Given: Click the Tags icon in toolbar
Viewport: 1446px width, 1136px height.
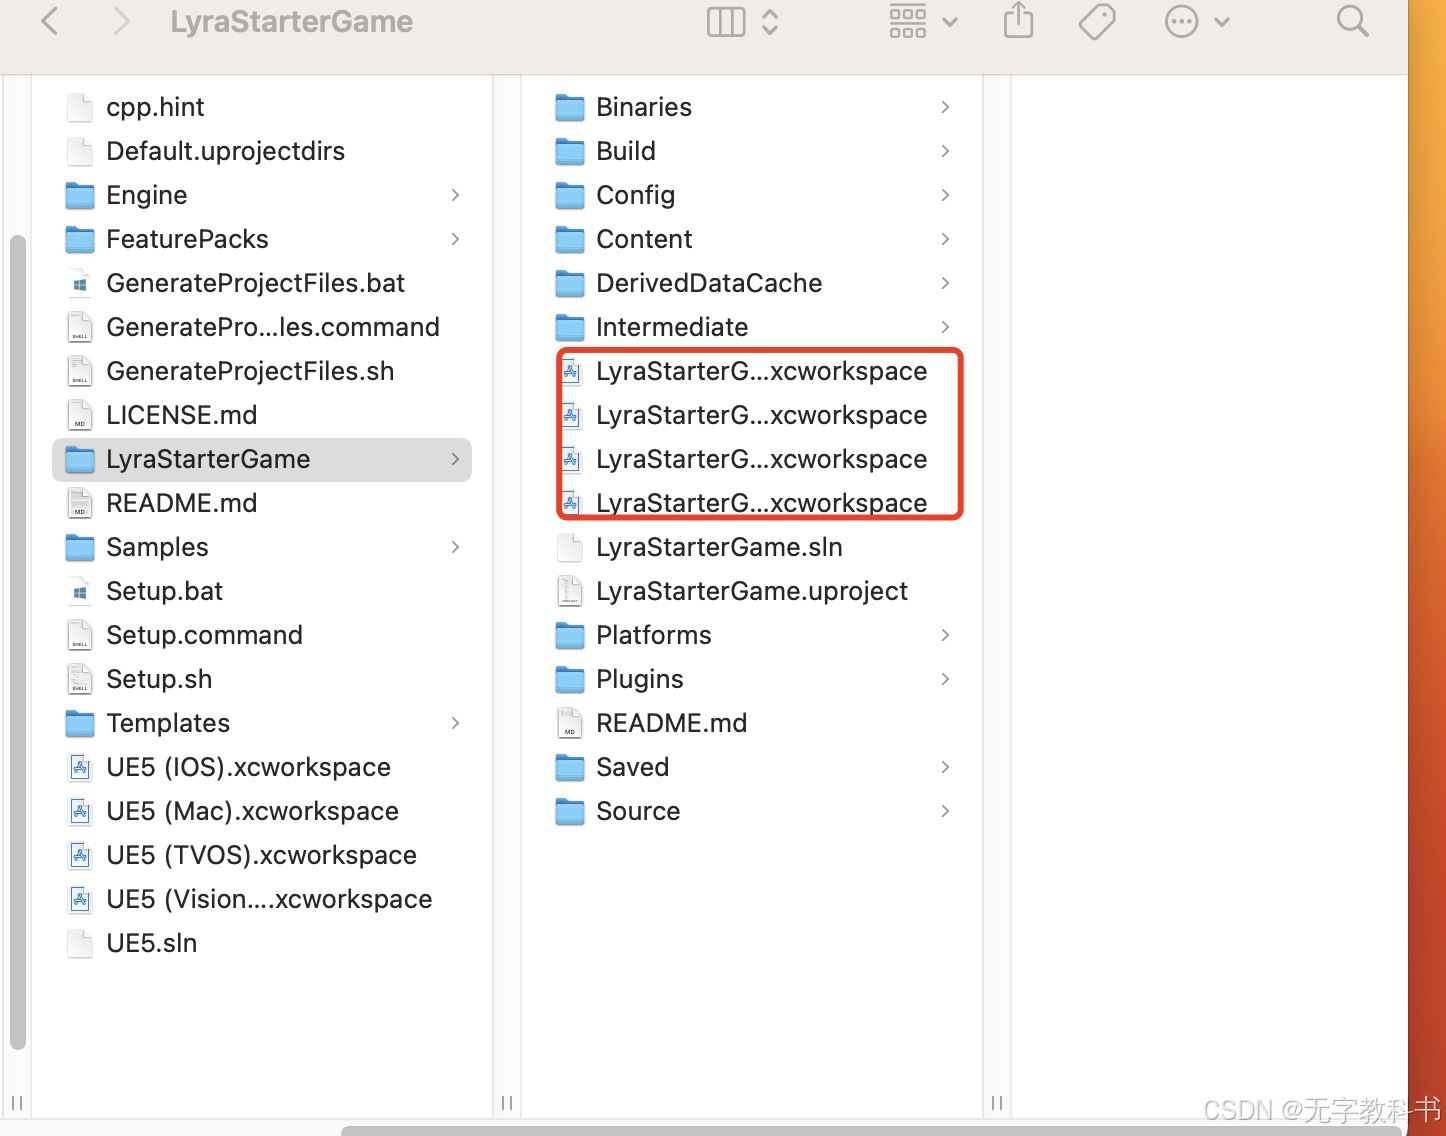Looking at the screenshot, I should [1097, 22].
